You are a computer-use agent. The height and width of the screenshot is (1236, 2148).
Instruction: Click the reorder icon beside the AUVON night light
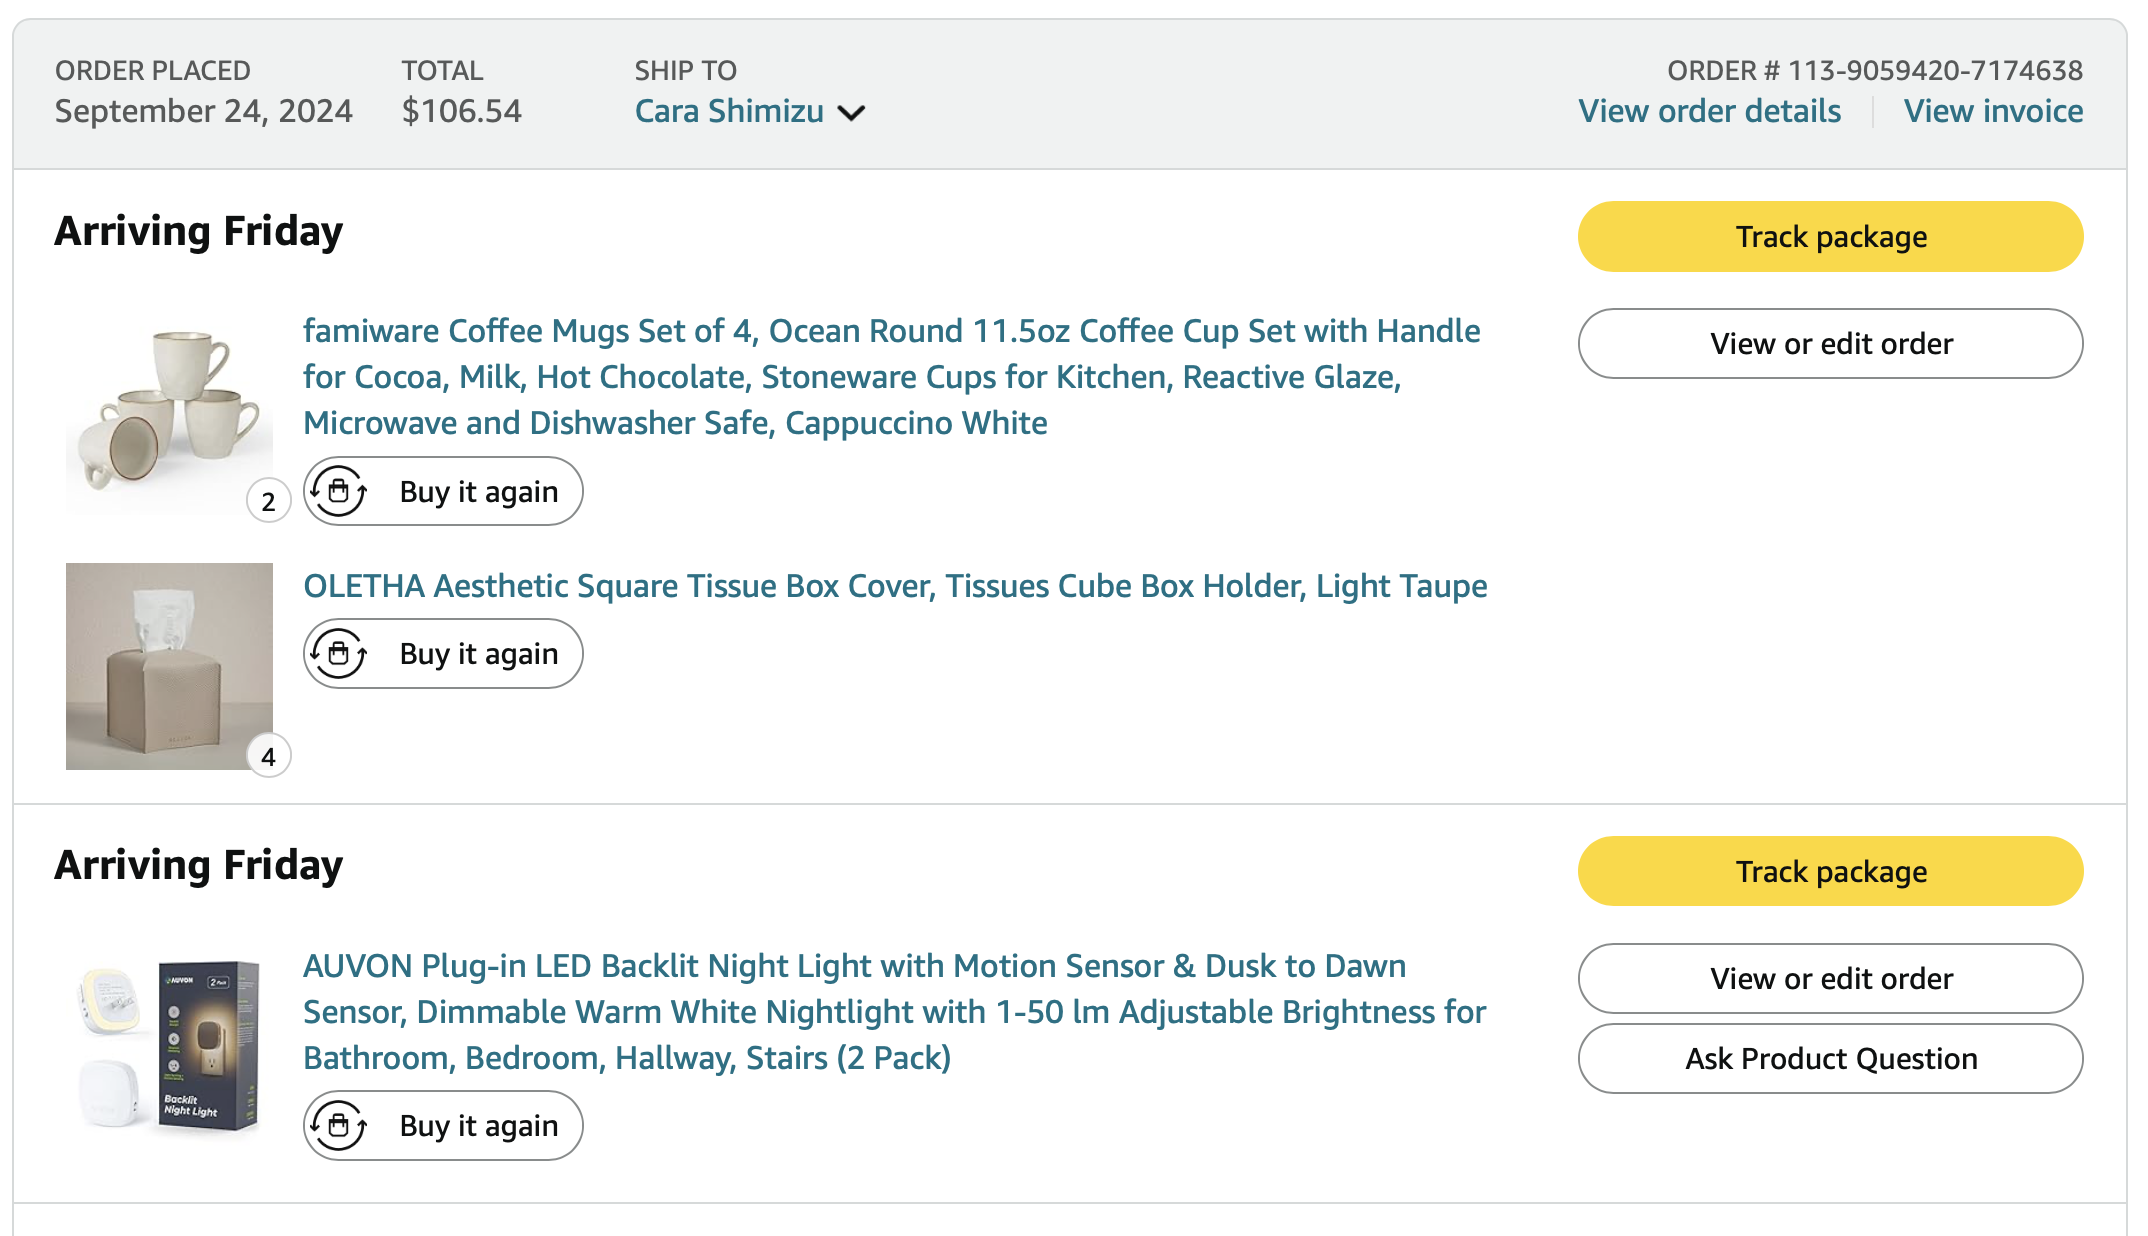(x=339, y=1126)
